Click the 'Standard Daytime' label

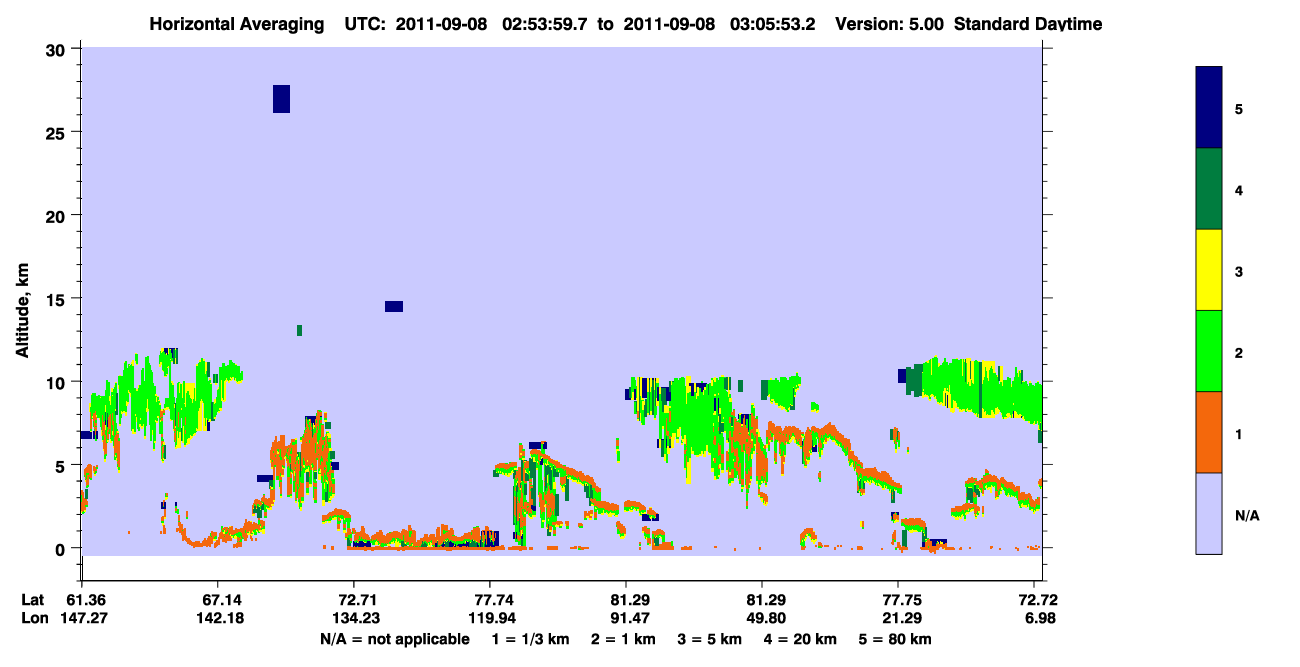(1028, 24)
